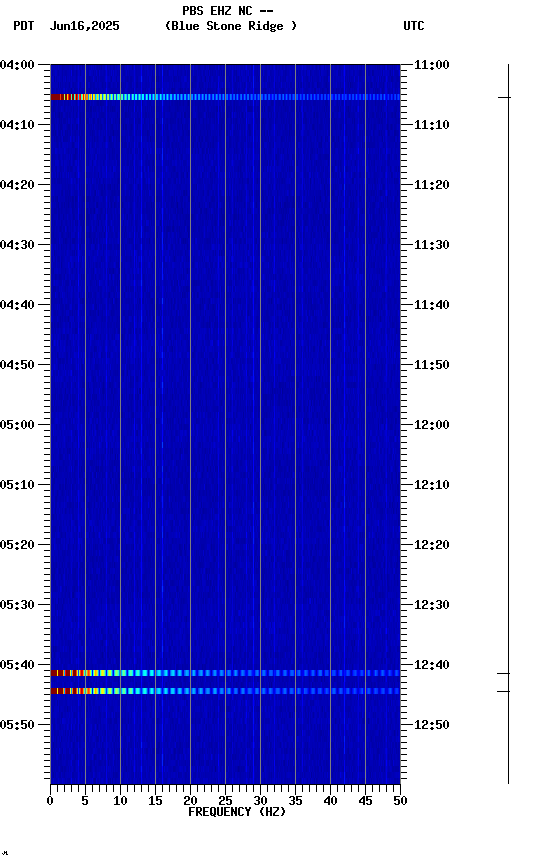Click the 12:20 UTC time label
This screenshot has width=552, height=864.
(432, 545)
